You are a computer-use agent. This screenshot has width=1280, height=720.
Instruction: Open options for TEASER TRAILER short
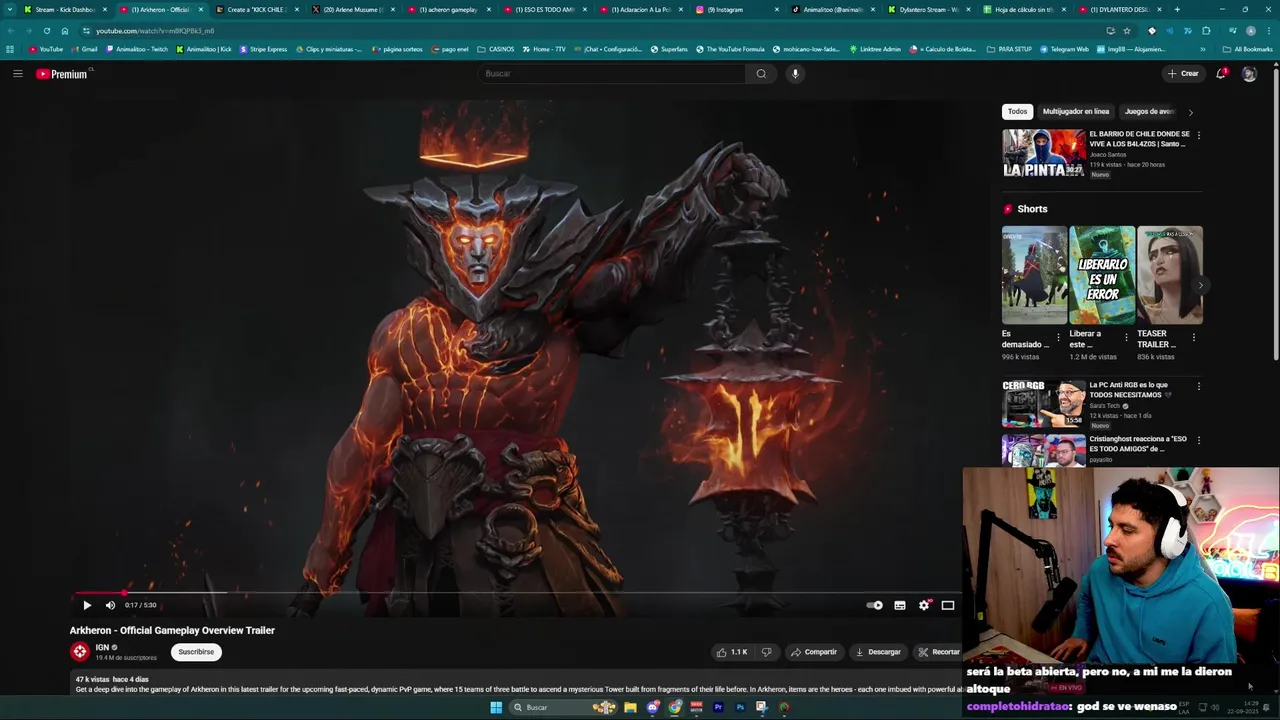1193,337
